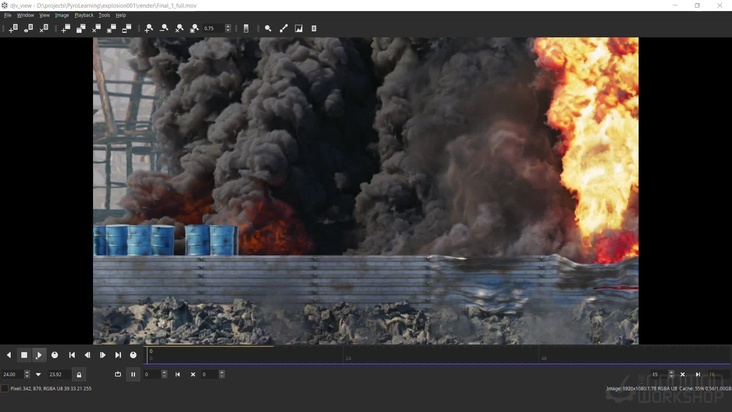Image resolution: width=732 pixels, height=412 pixels.
Task: Click the real speed value 23.92
Action: (59, 374)
